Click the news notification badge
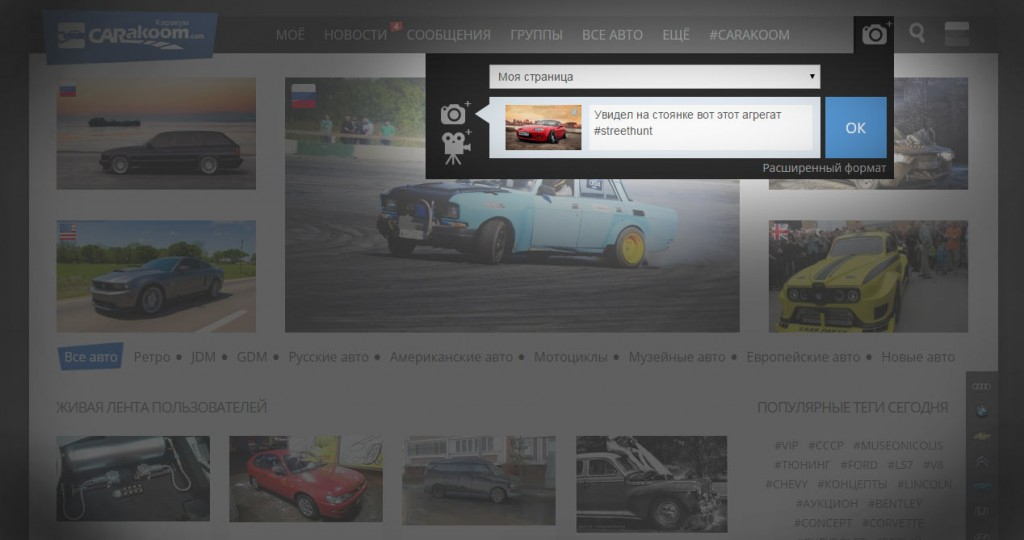The image size is (1024, 540). click(x=396, y=26)
